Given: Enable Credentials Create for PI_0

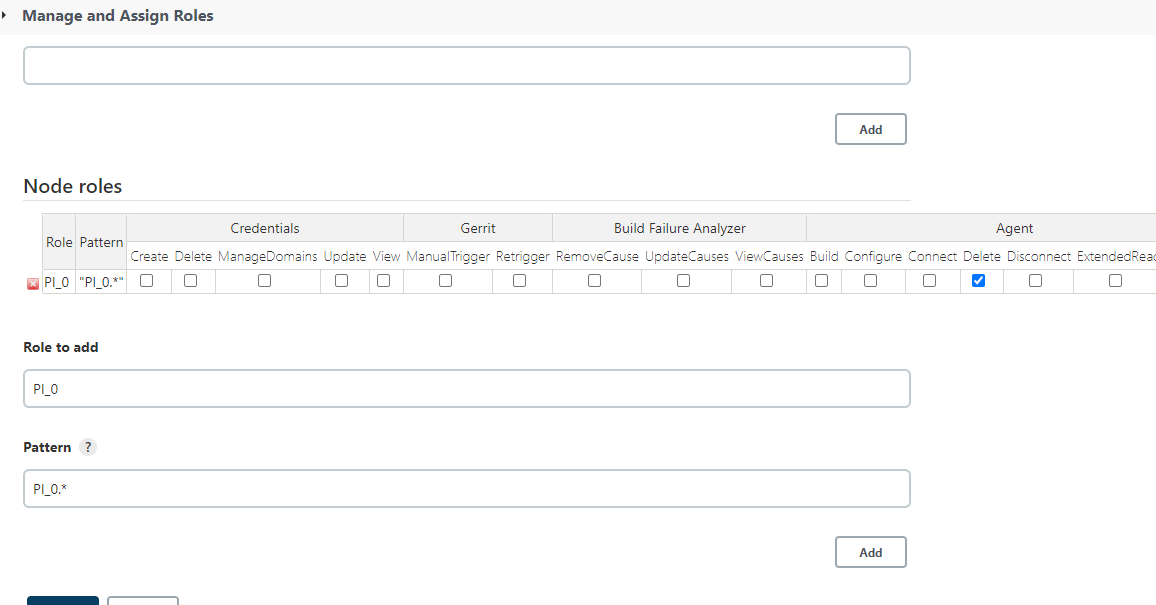Looking at the screenshot, I should click(147, 281).
